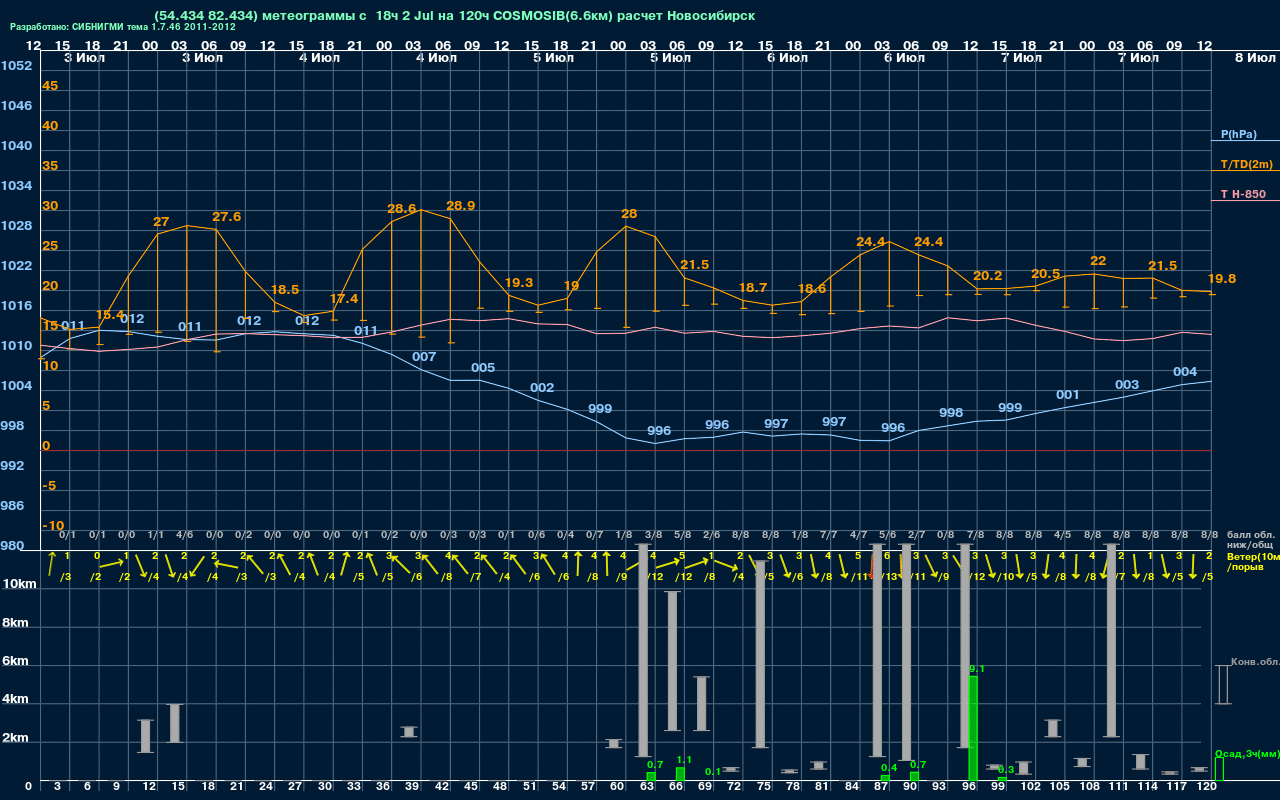Click the green precipitation legend bar symbol
The image size is (1280, 800).
(x=1218, y=769)
